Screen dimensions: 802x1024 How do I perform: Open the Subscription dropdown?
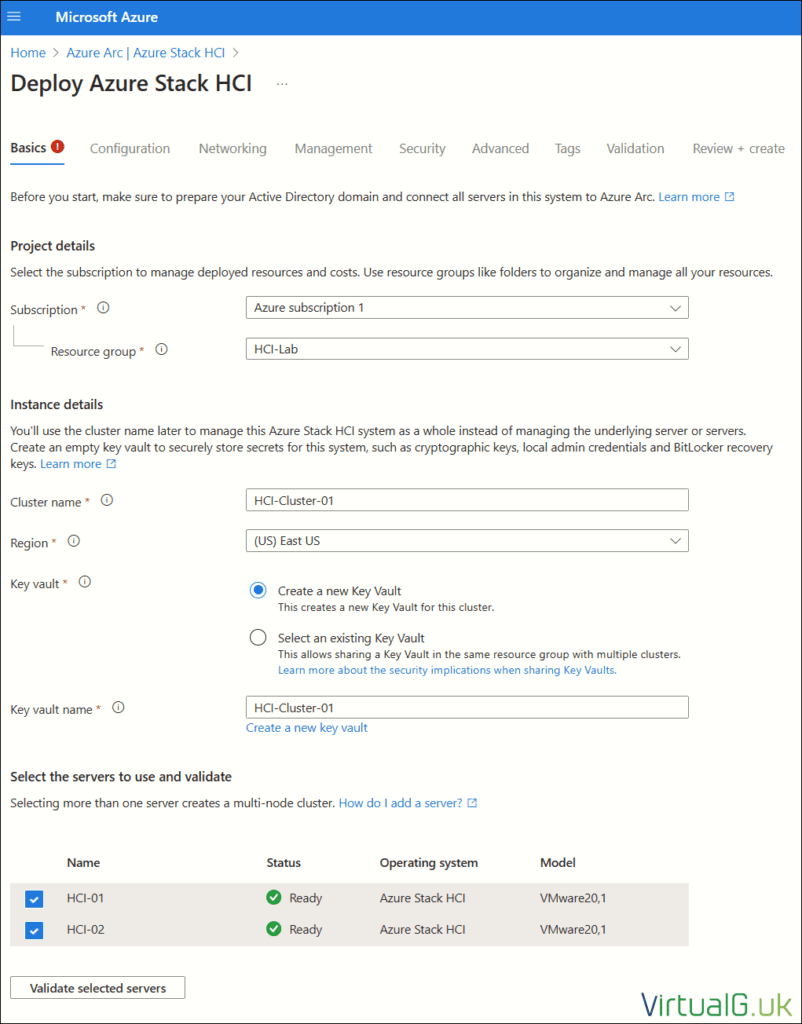(467, 308)
